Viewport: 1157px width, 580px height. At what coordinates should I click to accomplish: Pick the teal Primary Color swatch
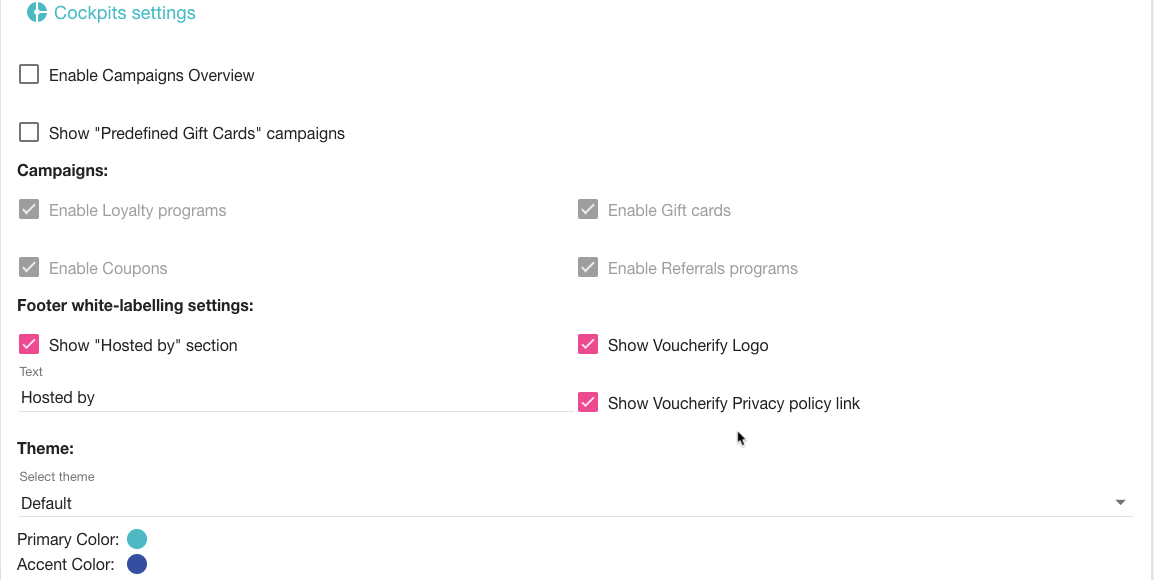point(137,540)
